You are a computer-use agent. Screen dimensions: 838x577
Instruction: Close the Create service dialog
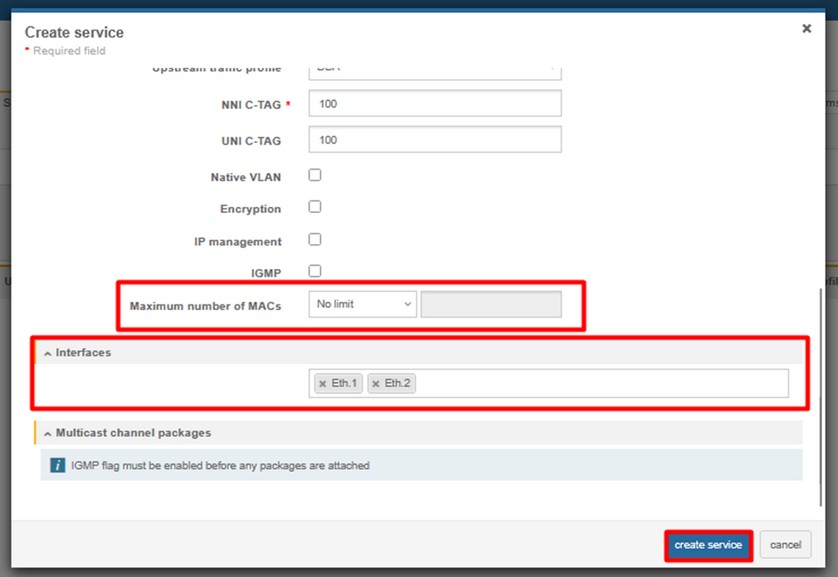[806, 29]
